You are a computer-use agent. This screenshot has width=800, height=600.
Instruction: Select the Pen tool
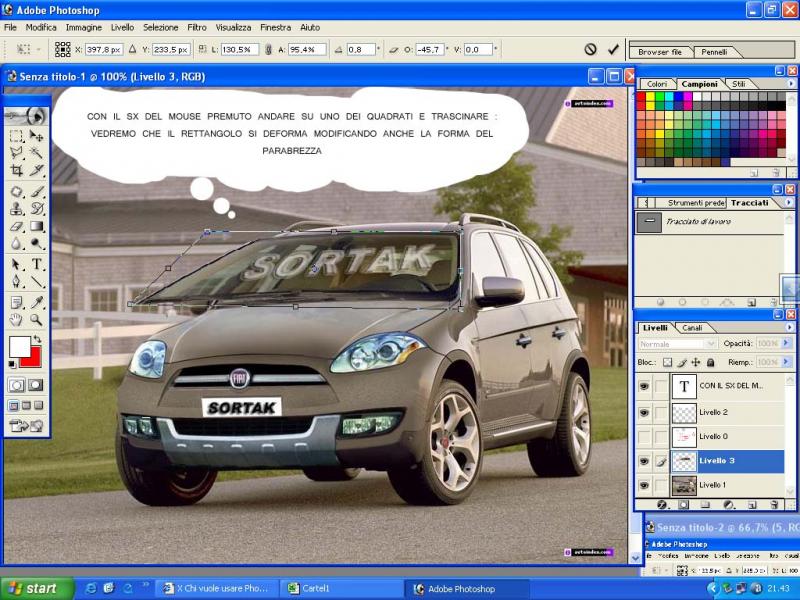click(17, 282)
